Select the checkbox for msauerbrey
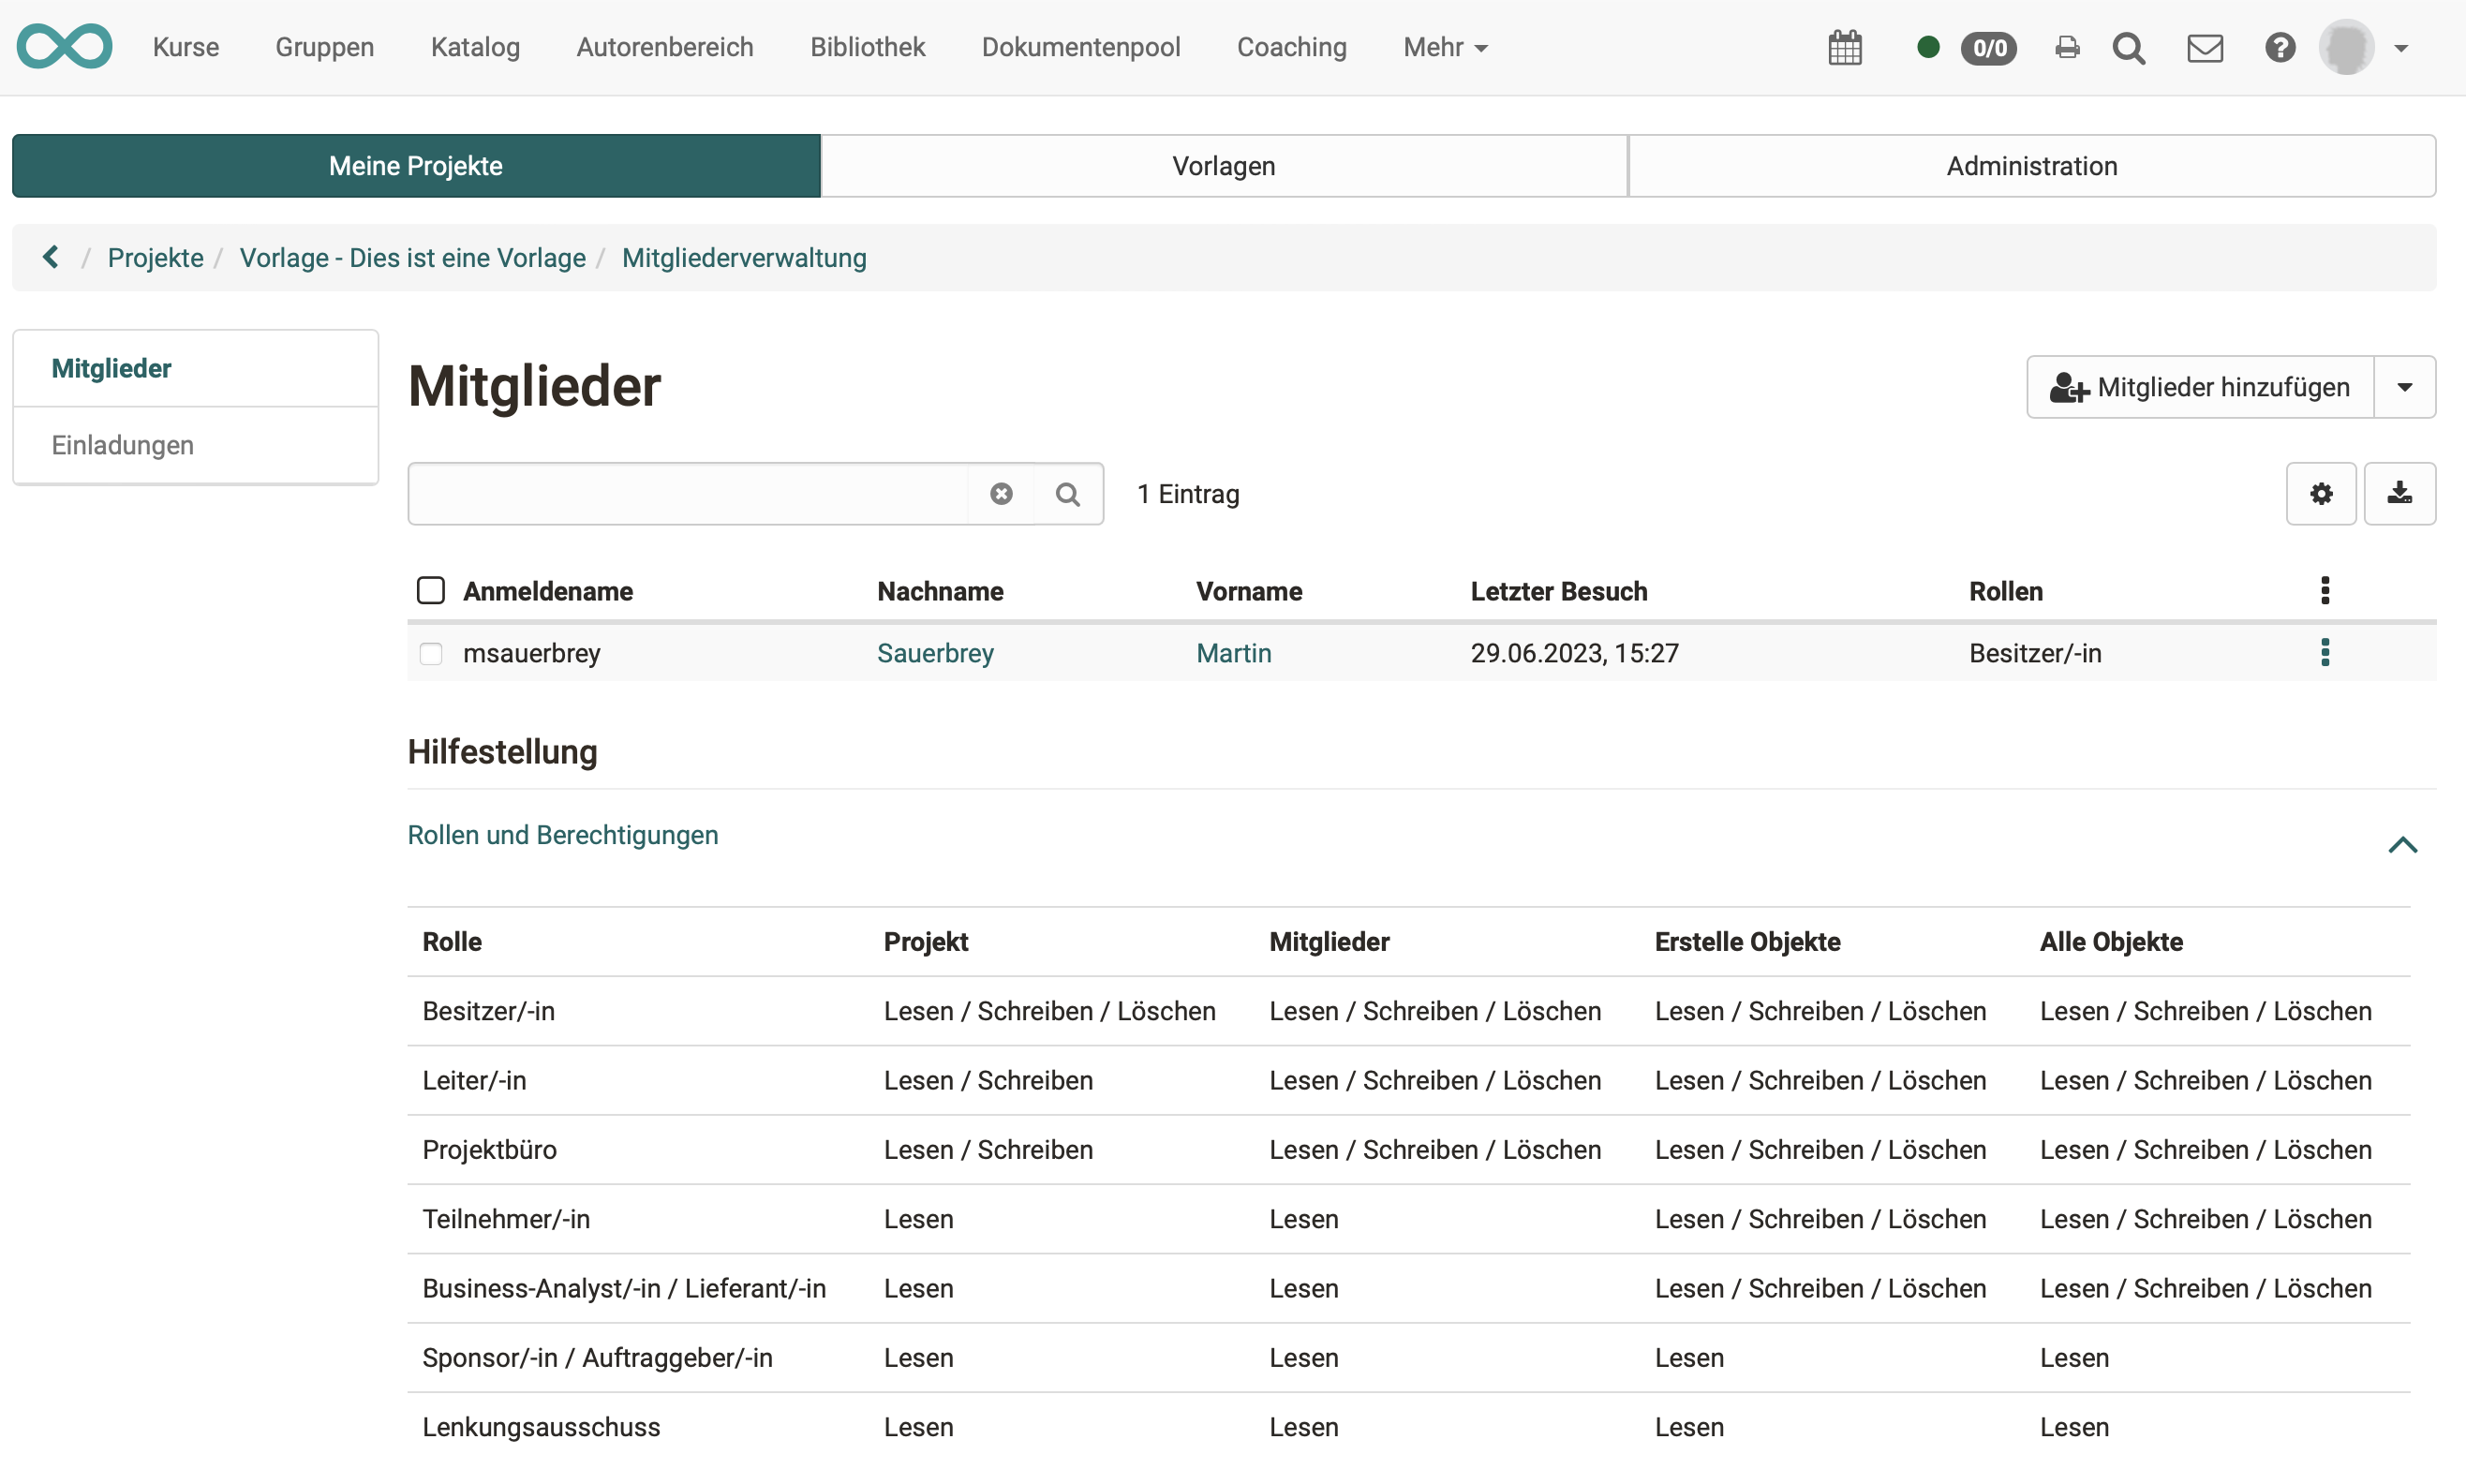 431,653
